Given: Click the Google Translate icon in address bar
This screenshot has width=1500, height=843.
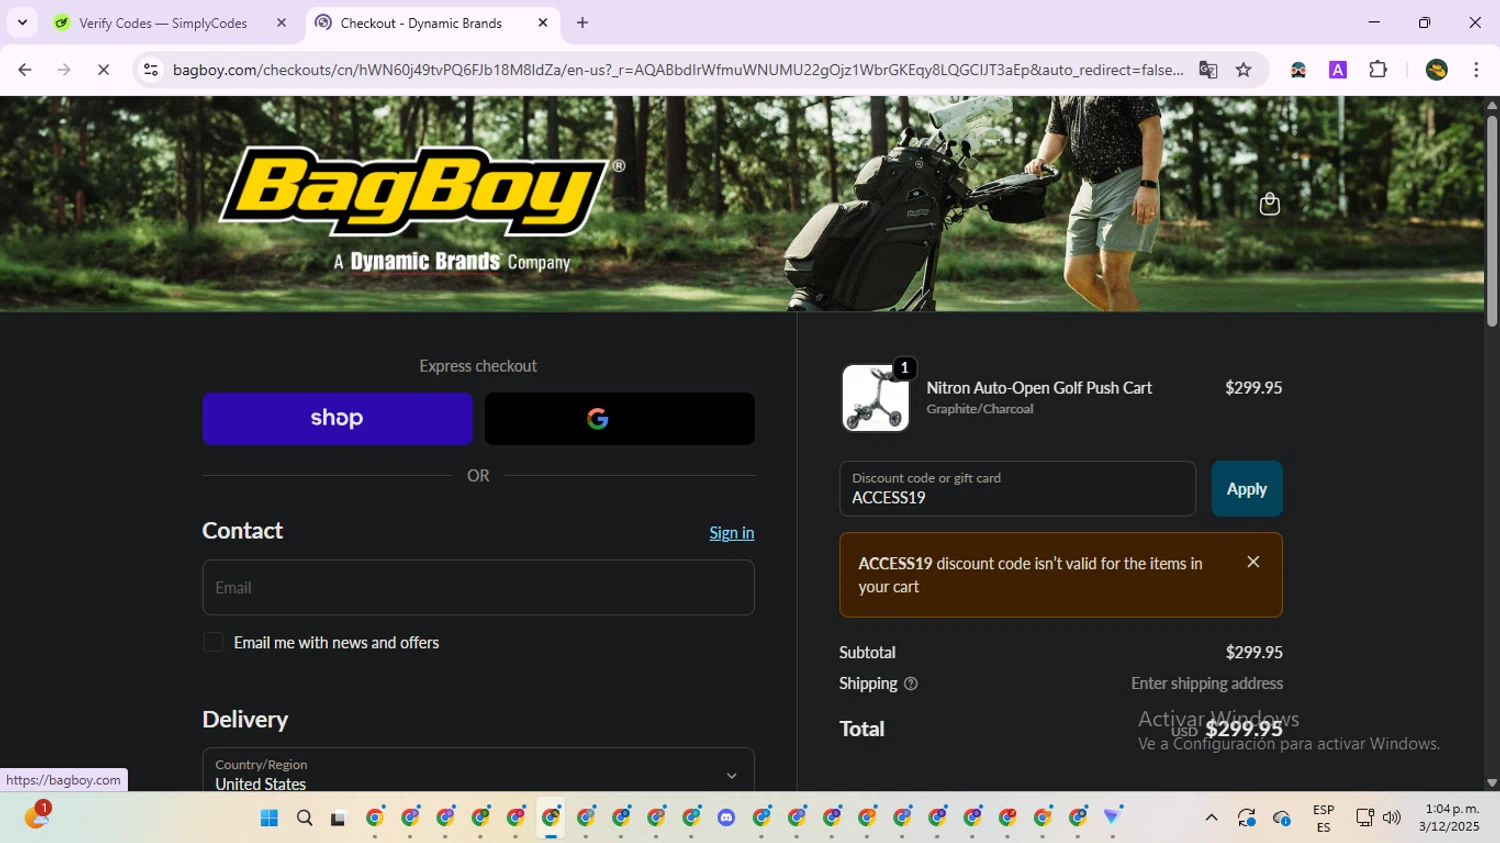Looking at the screenshot, I should click(1208, 70).
